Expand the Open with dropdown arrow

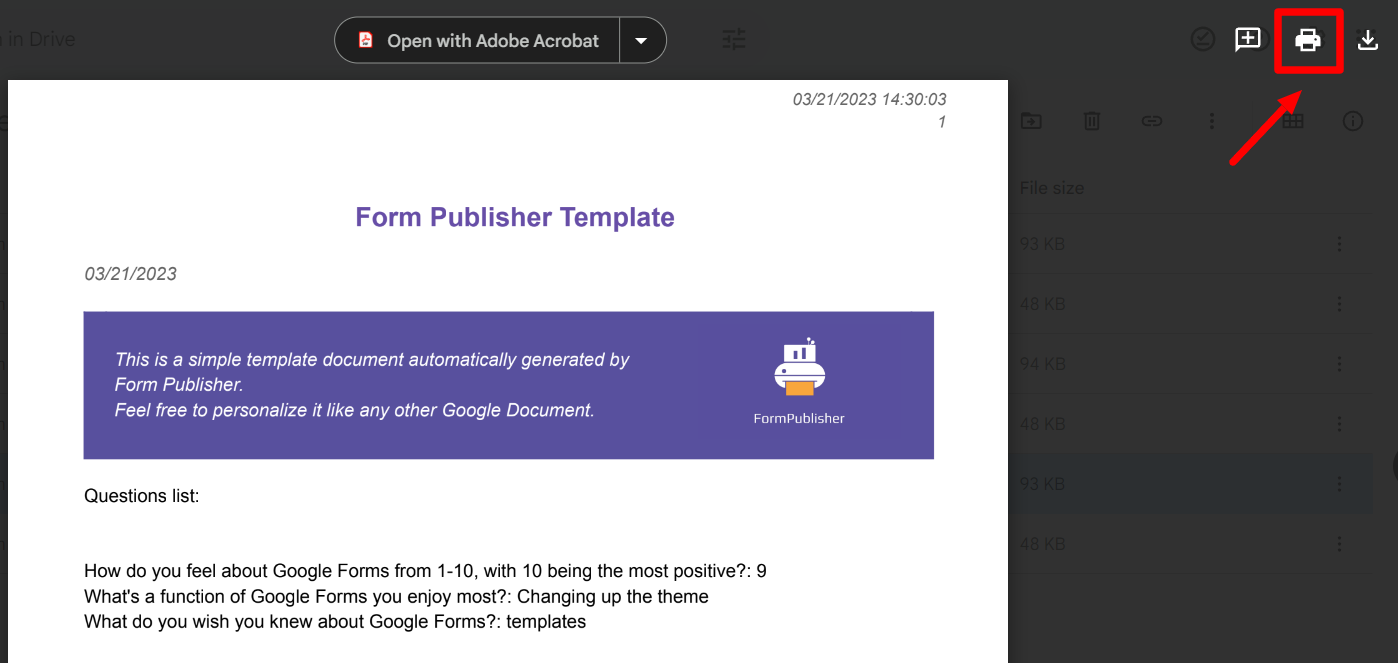(642, 41)
